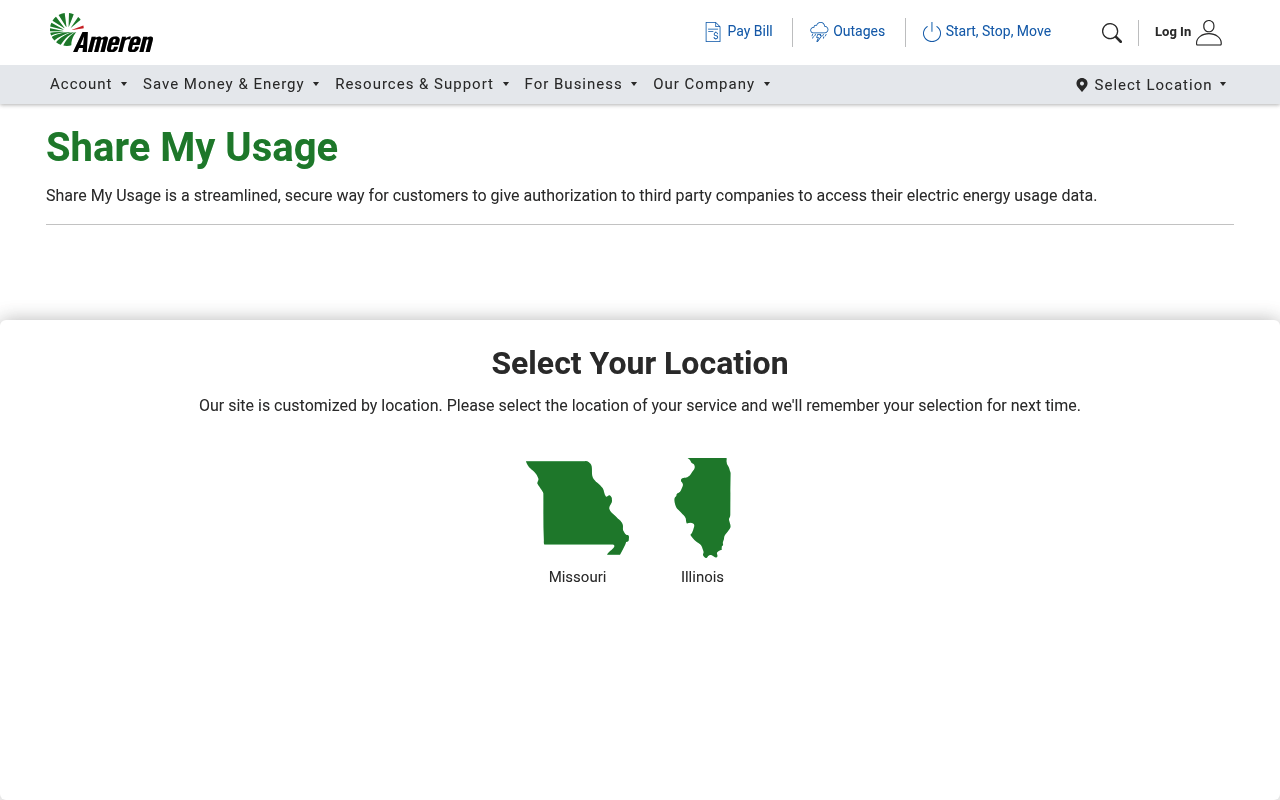
Task: Click the 'Our site is customized by location' text
Action: (x=640, y=406)
